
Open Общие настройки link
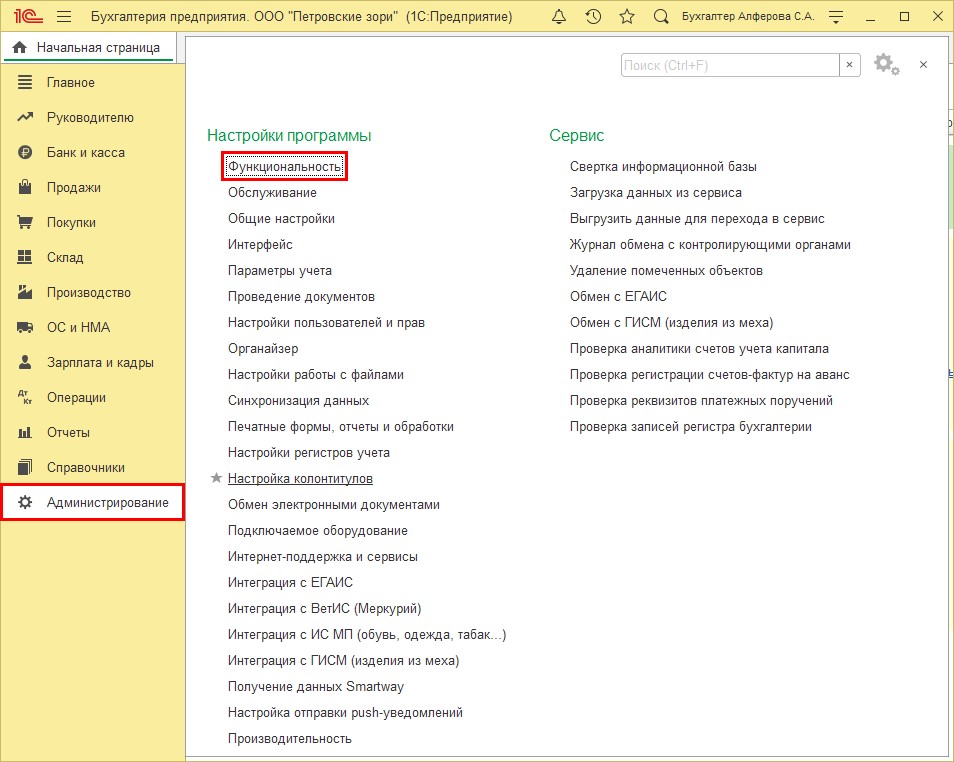coord(281,218)
